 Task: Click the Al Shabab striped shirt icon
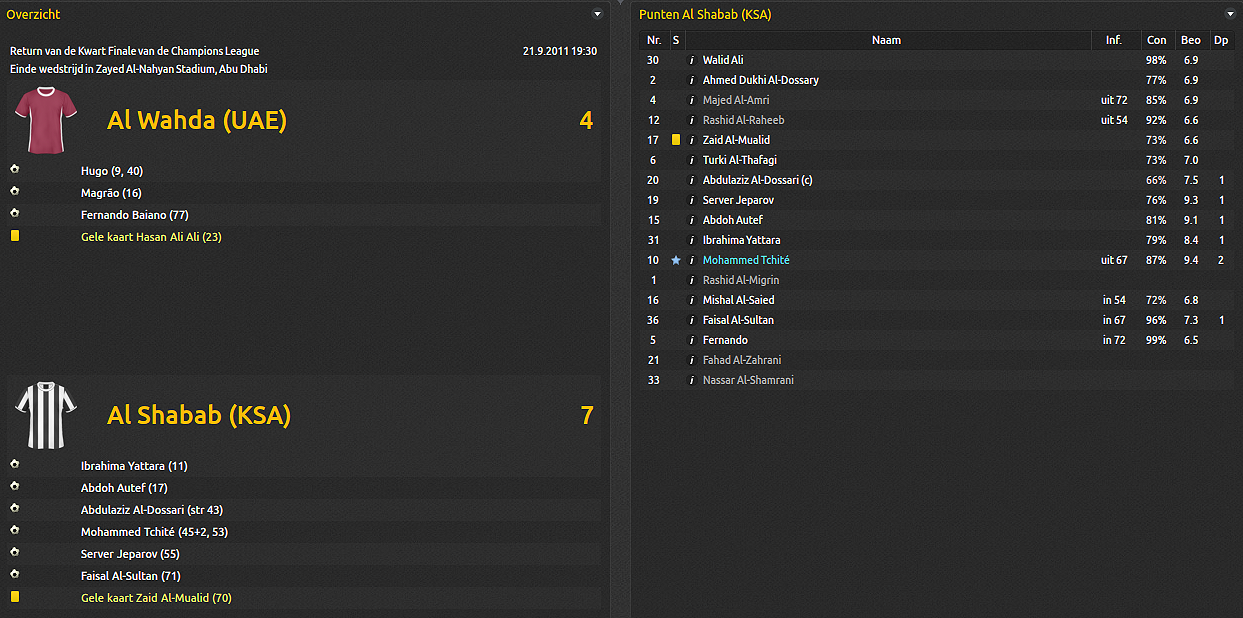45,415
